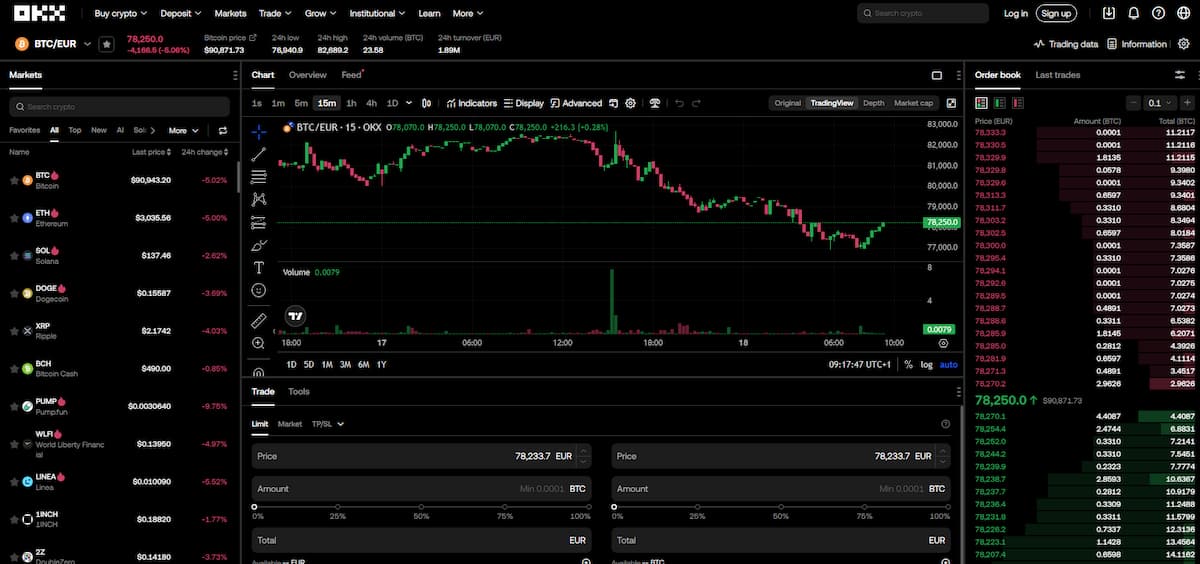This screenshot has height=564, width=1200.
Task: Show order book buy orders only
Action: click(x=998, y=103)
